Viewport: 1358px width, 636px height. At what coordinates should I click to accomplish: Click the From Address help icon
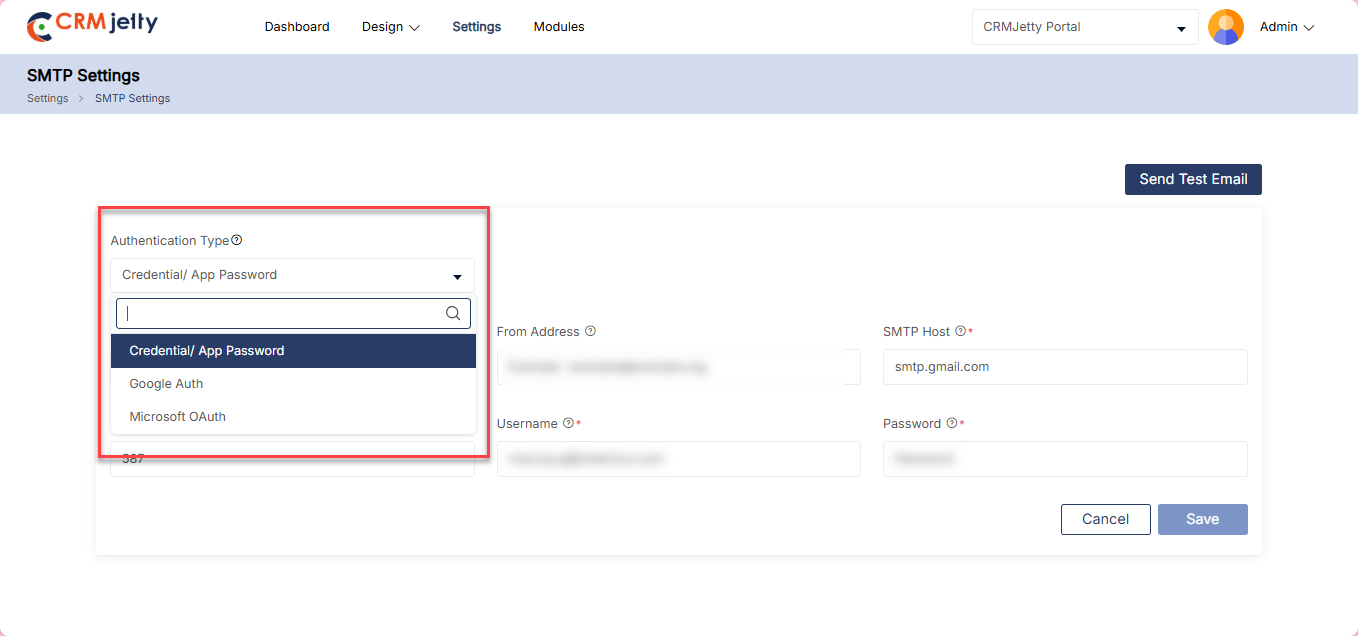click(x=590, y=331)
